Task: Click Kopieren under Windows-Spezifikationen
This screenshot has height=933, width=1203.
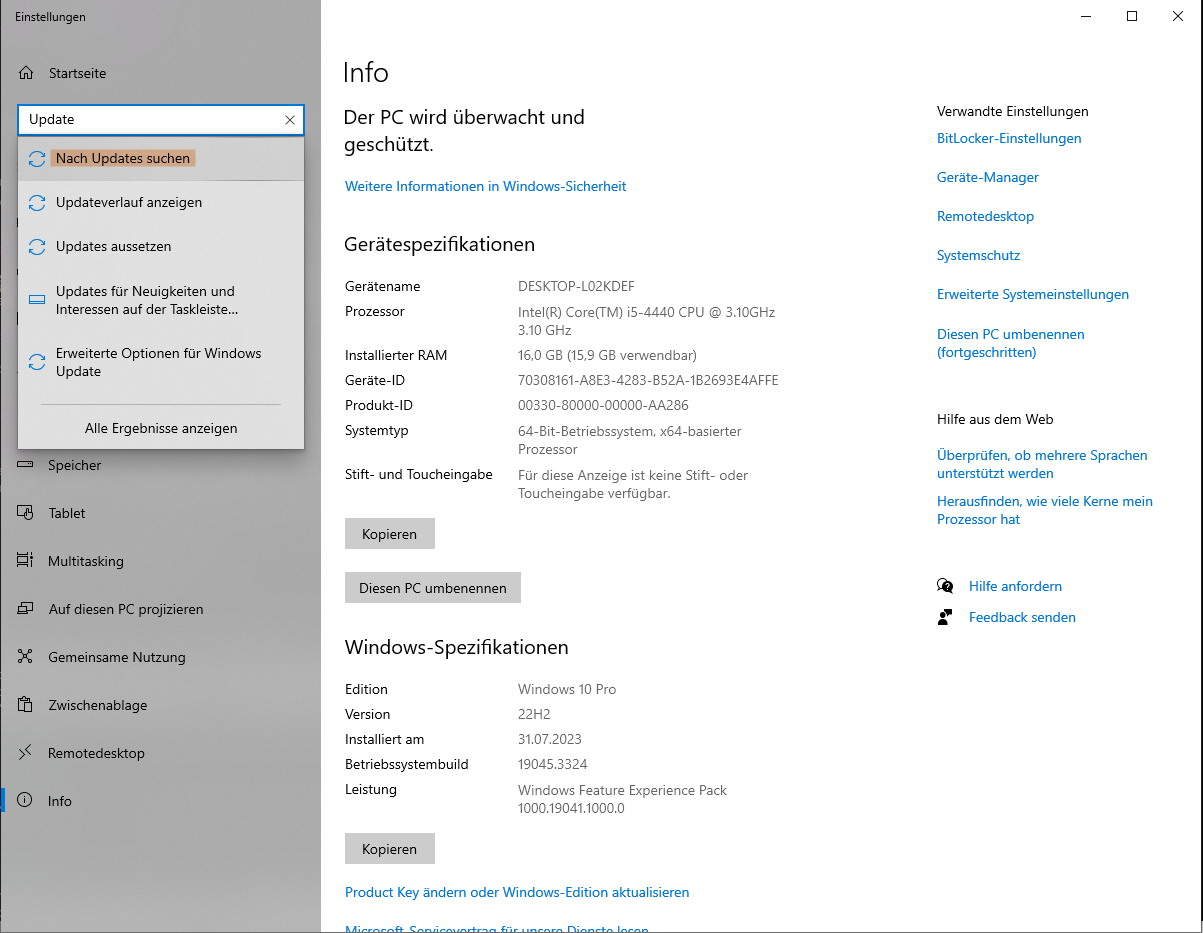Action: 390,849
